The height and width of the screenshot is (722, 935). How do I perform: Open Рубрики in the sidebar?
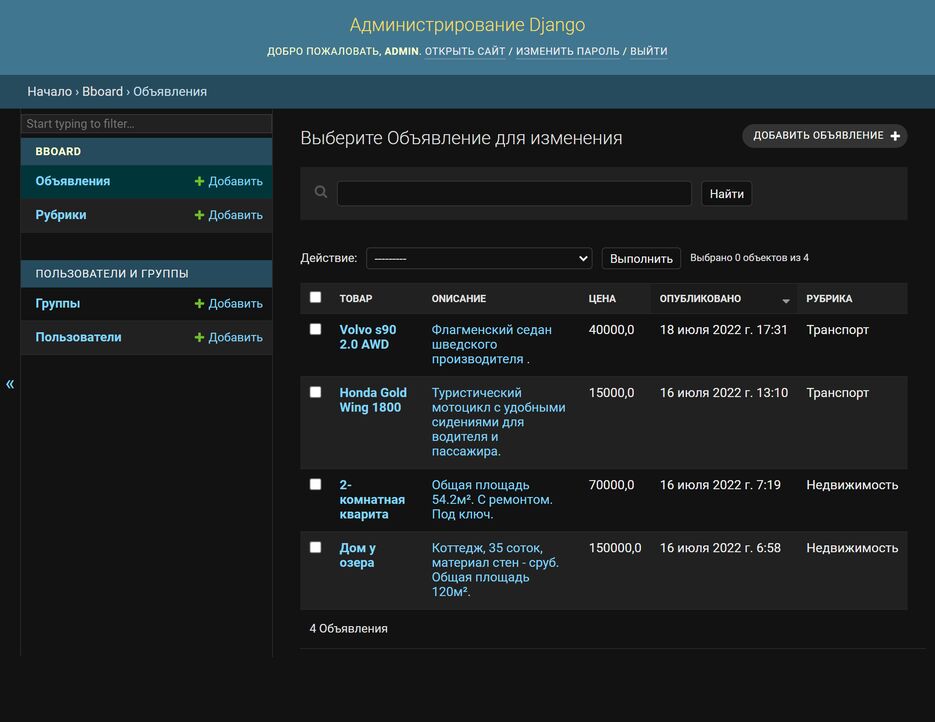61,215
